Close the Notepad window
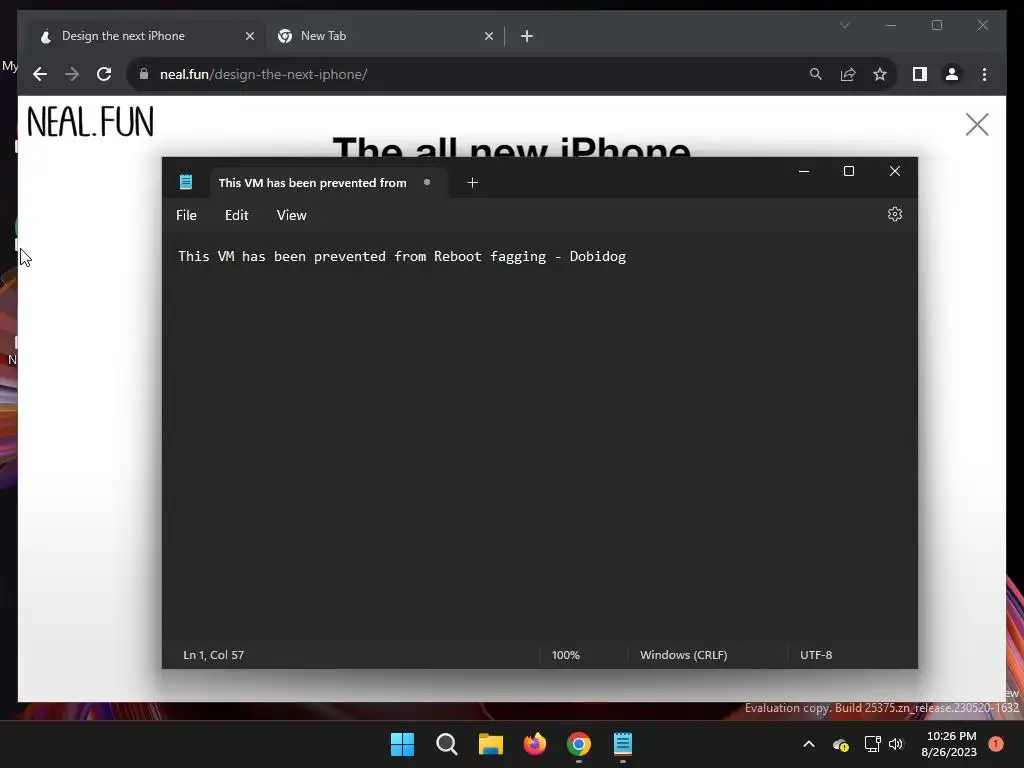Screen dimensions: 1024x768 click(895, 171)
